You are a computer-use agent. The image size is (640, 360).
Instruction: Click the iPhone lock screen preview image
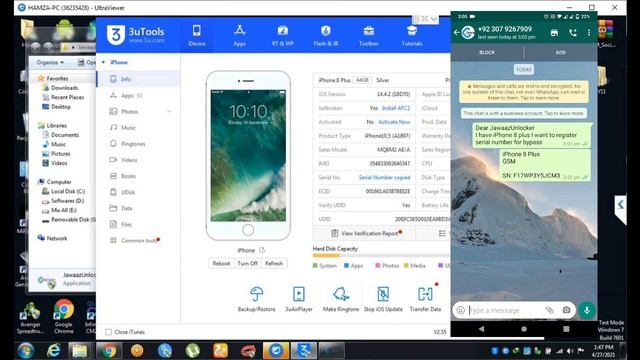tap(248, 156)
